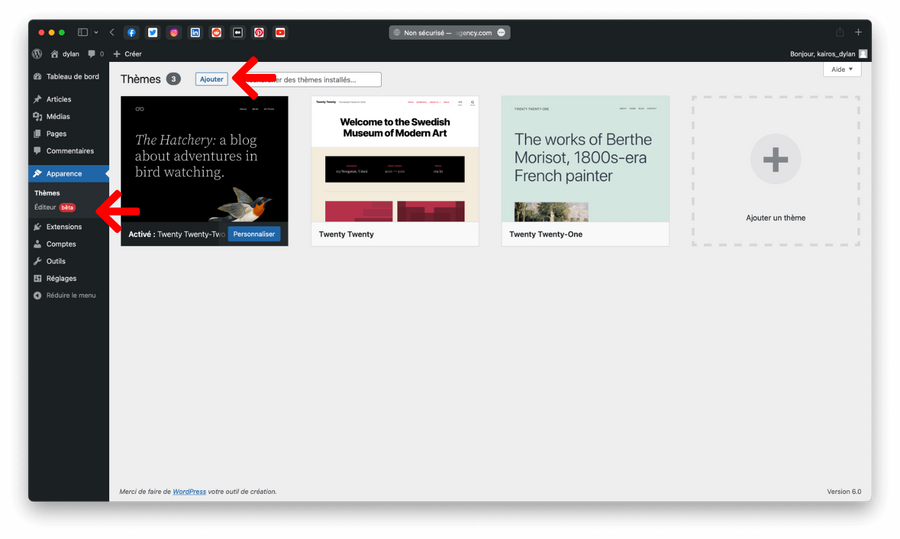Click the address bar more options icon

click(501, 33)
